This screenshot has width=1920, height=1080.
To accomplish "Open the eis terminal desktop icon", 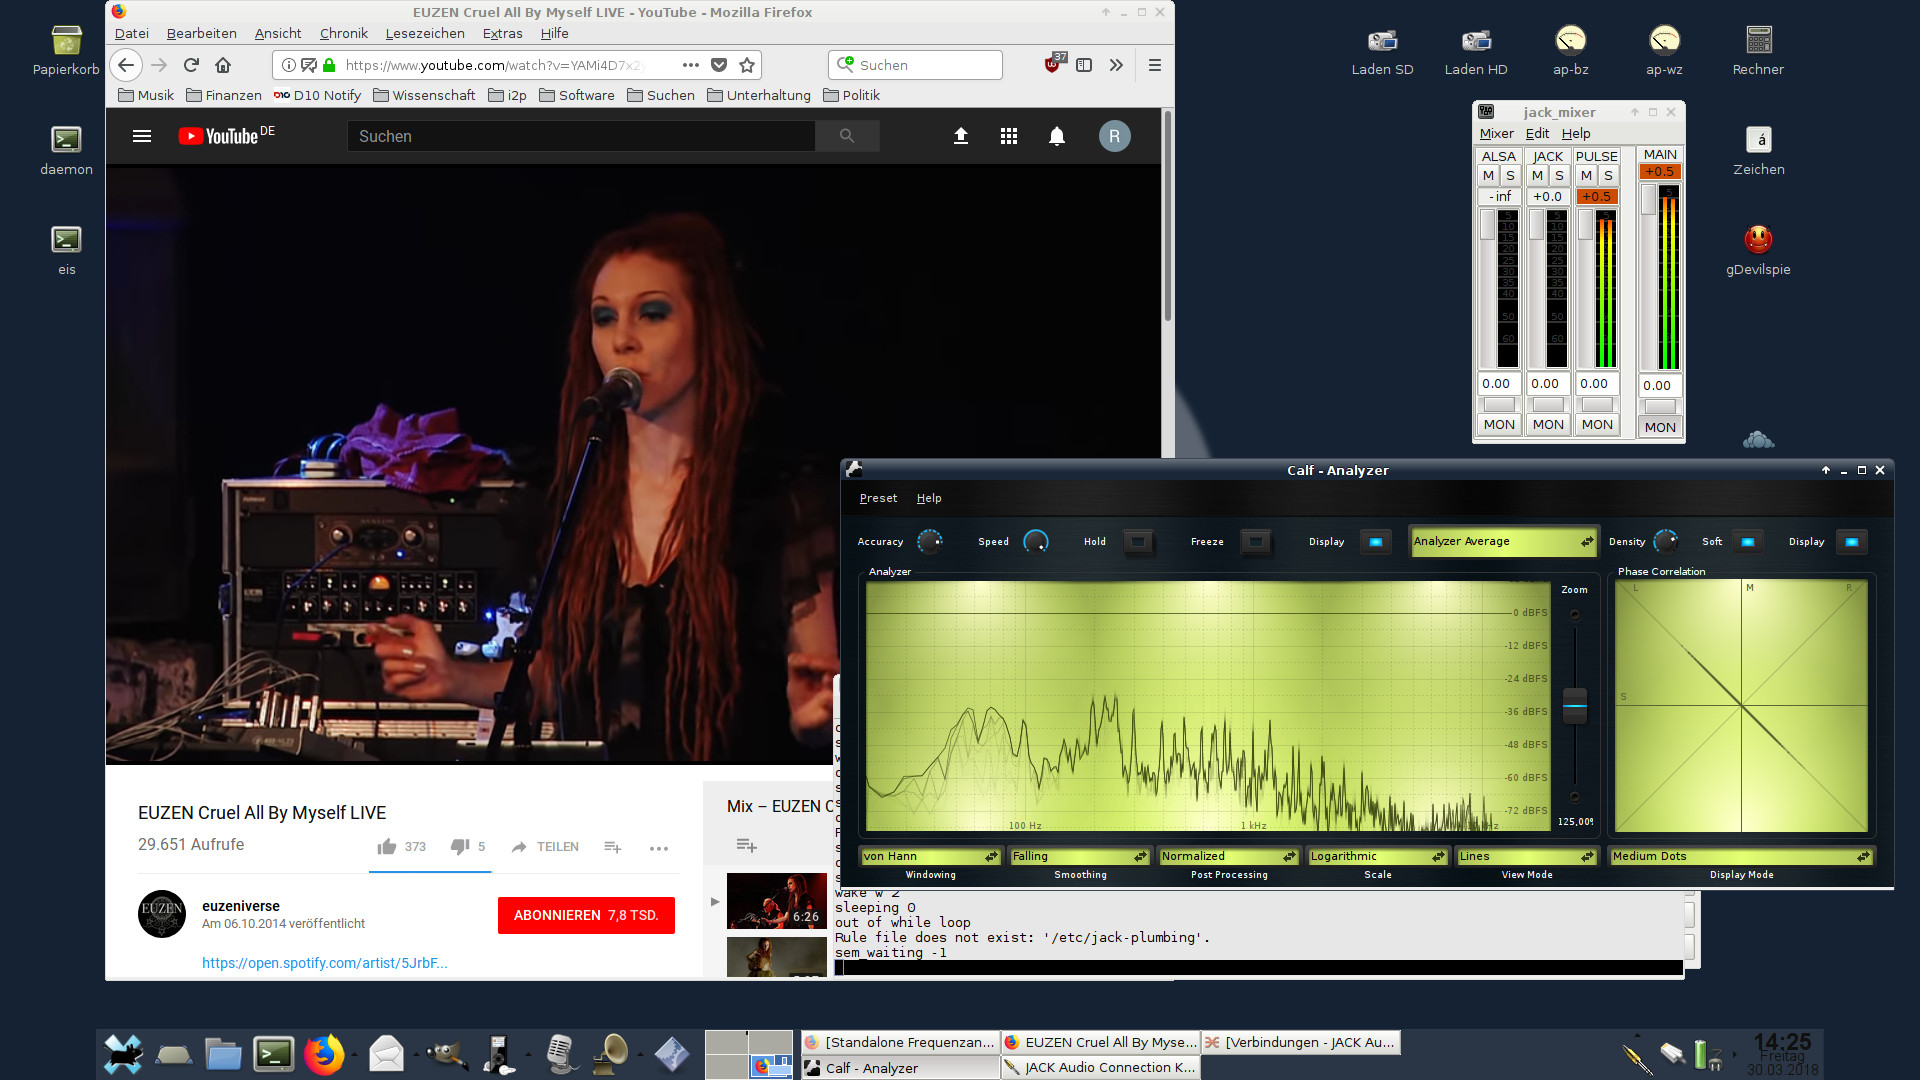I will [66, 250].
